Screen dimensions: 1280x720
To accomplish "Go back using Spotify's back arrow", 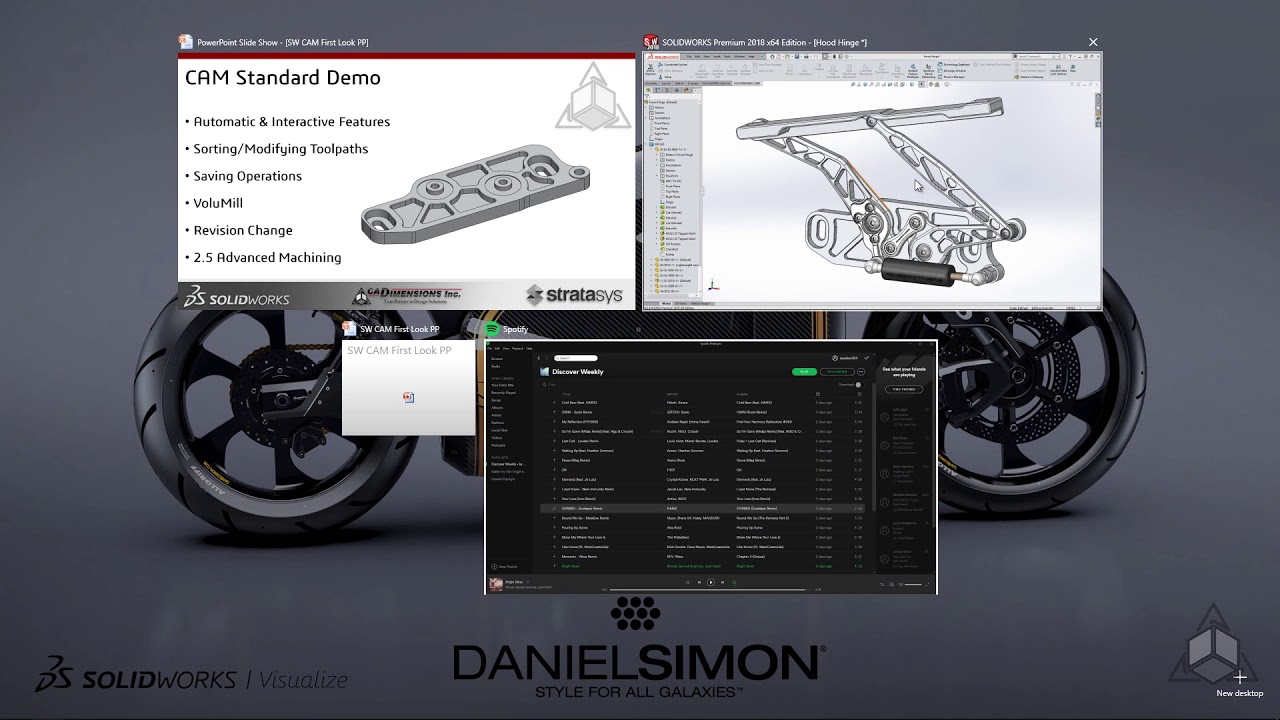I will tap(539, 358).
